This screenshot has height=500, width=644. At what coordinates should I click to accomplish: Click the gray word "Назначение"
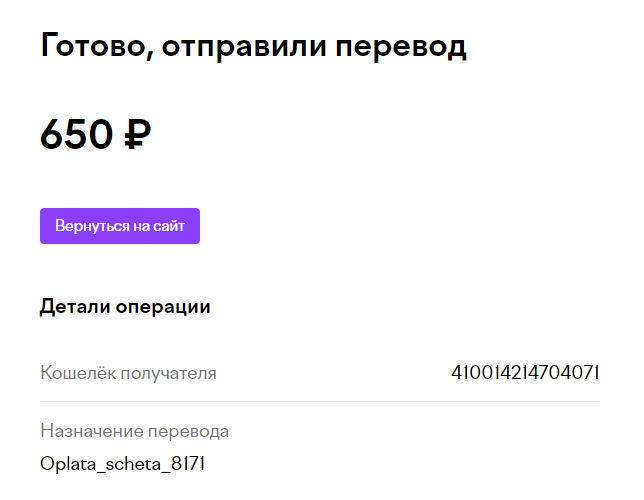coord(91,431)
